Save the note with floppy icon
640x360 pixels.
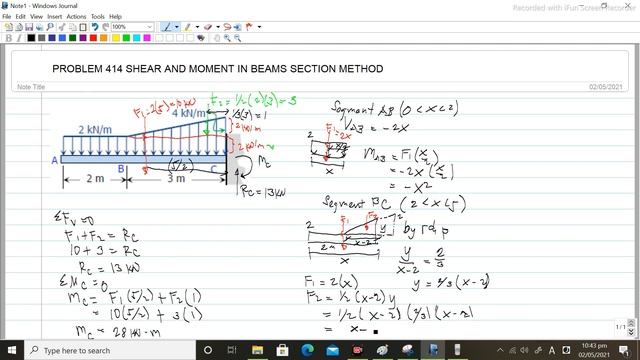[29, 27]
